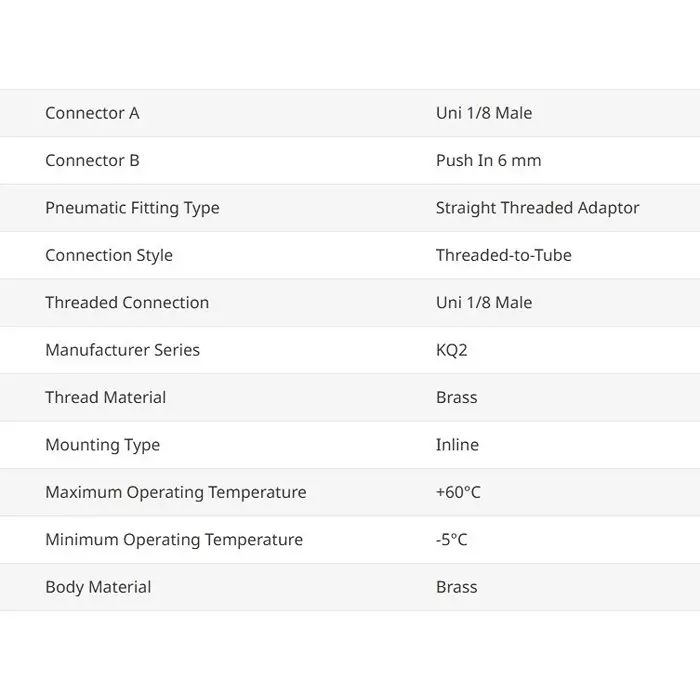Click "Maximum Operating Temperature" label
700x700 pixels.
pos(176,492)
